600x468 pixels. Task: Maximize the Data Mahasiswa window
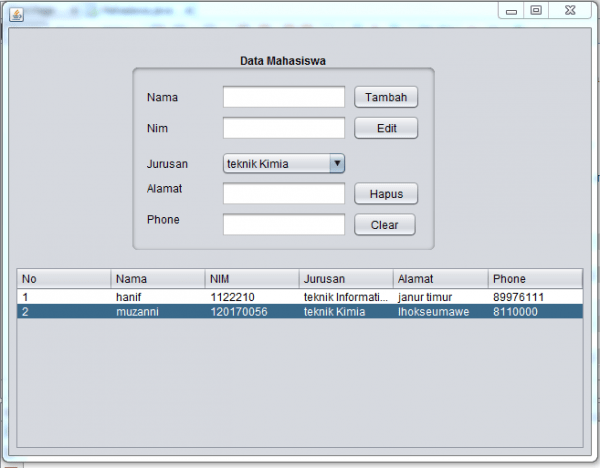tap(536, 11)
